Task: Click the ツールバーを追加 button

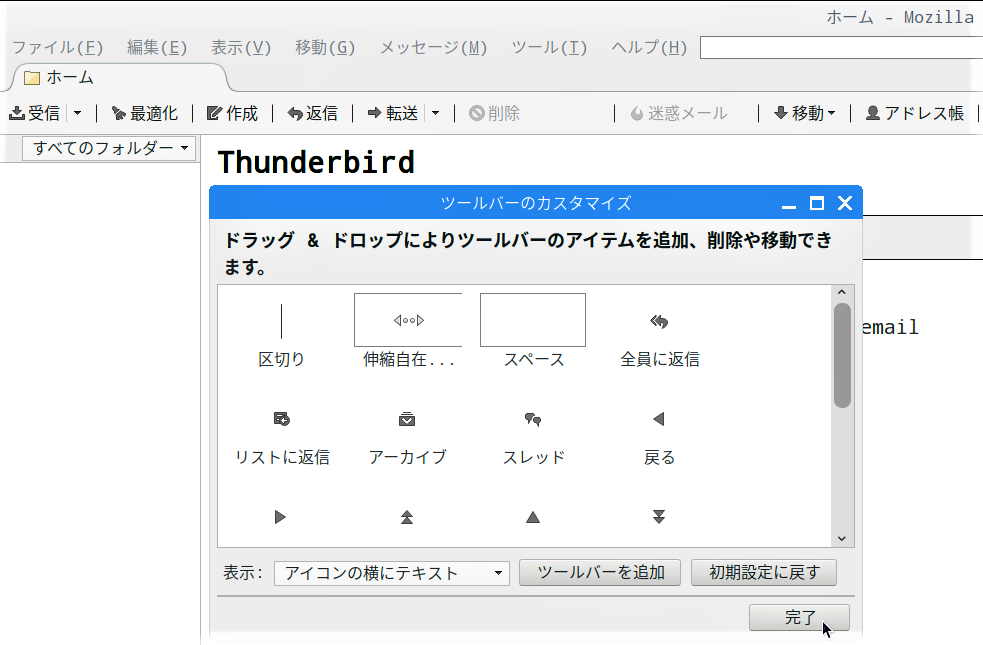Action: (x=600, y=572)
